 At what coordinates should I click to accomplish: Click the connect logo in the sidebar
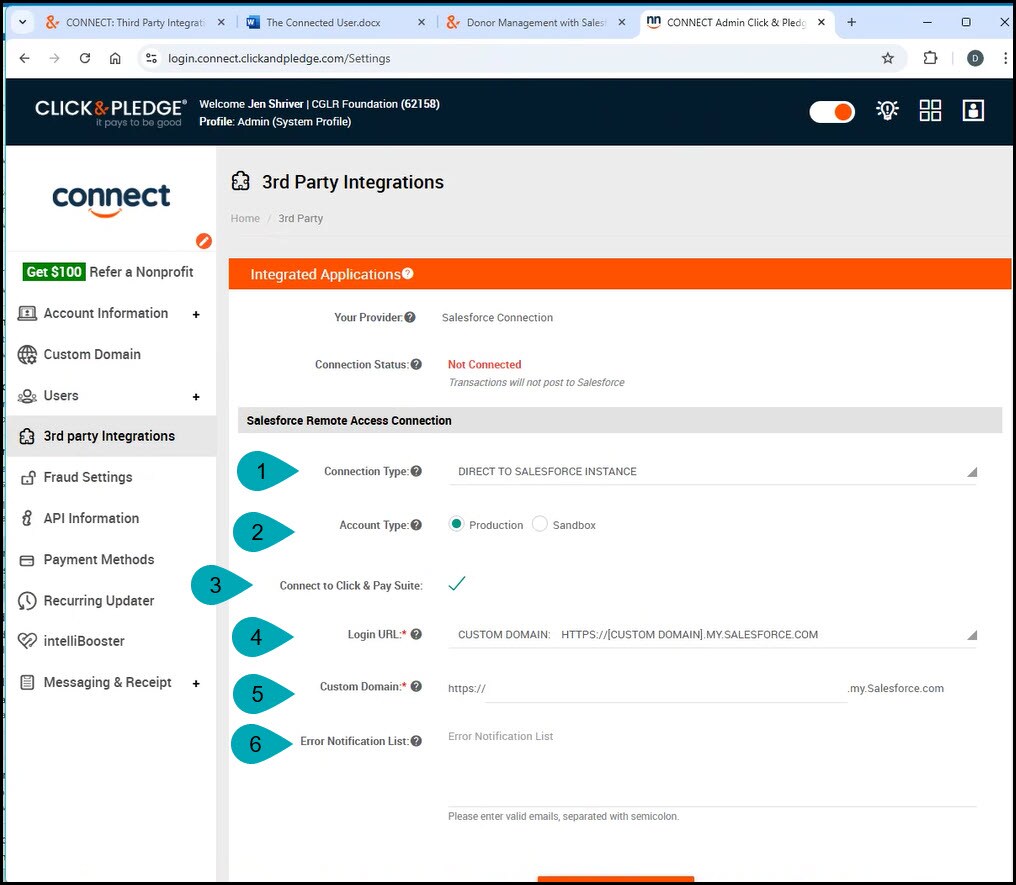pyautogui.click(x=111, y=200)
